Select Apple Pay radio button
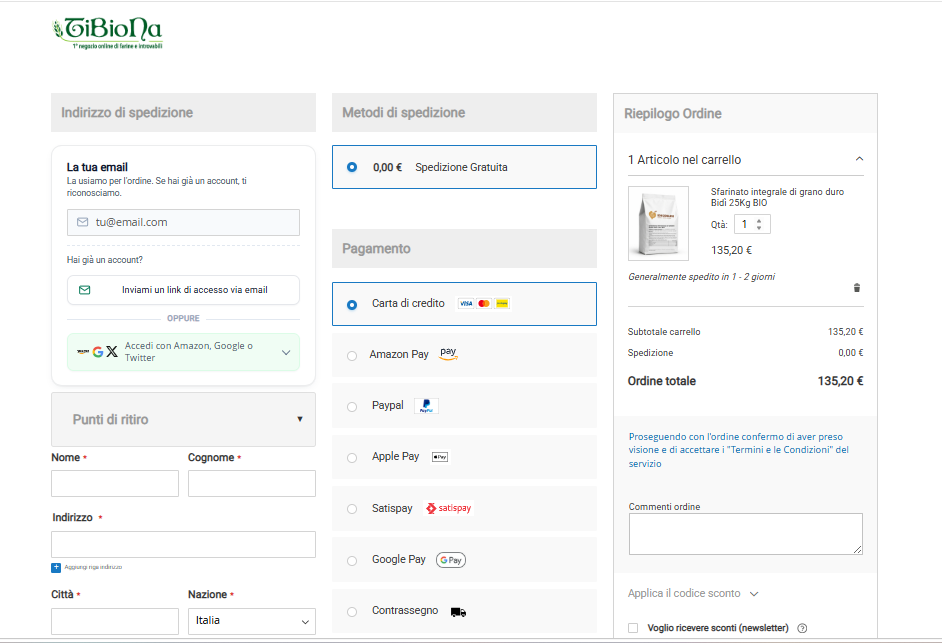 (x=352, y=458)
